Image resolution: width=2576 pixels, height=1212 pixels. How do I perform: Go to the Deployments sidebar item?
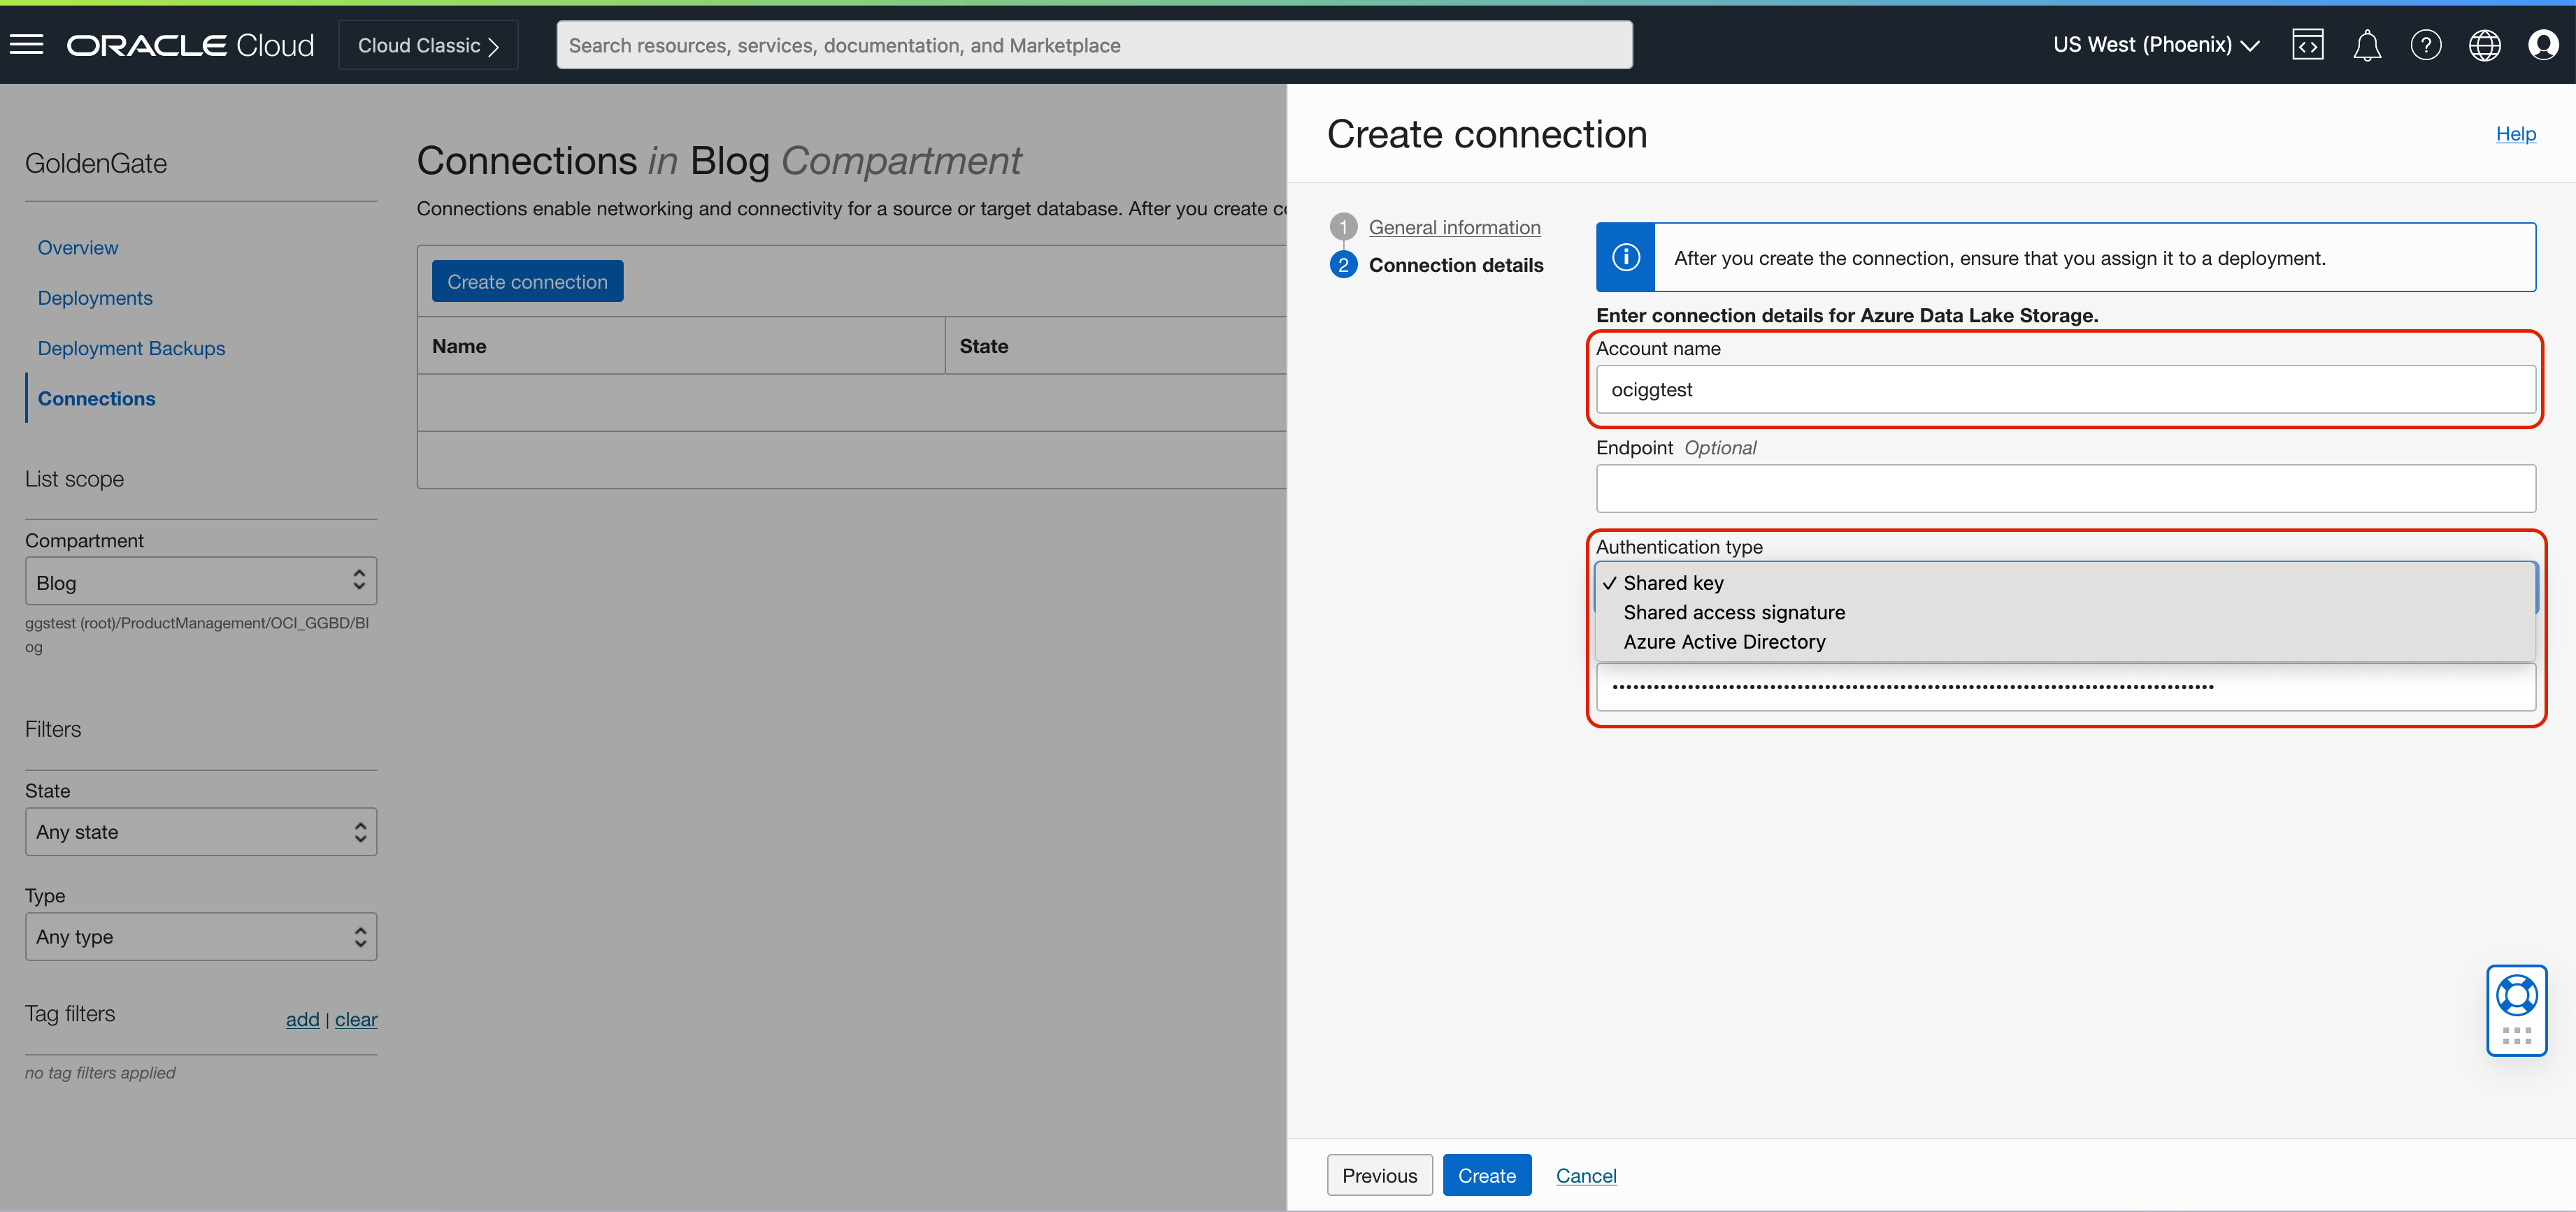[95, 298]
